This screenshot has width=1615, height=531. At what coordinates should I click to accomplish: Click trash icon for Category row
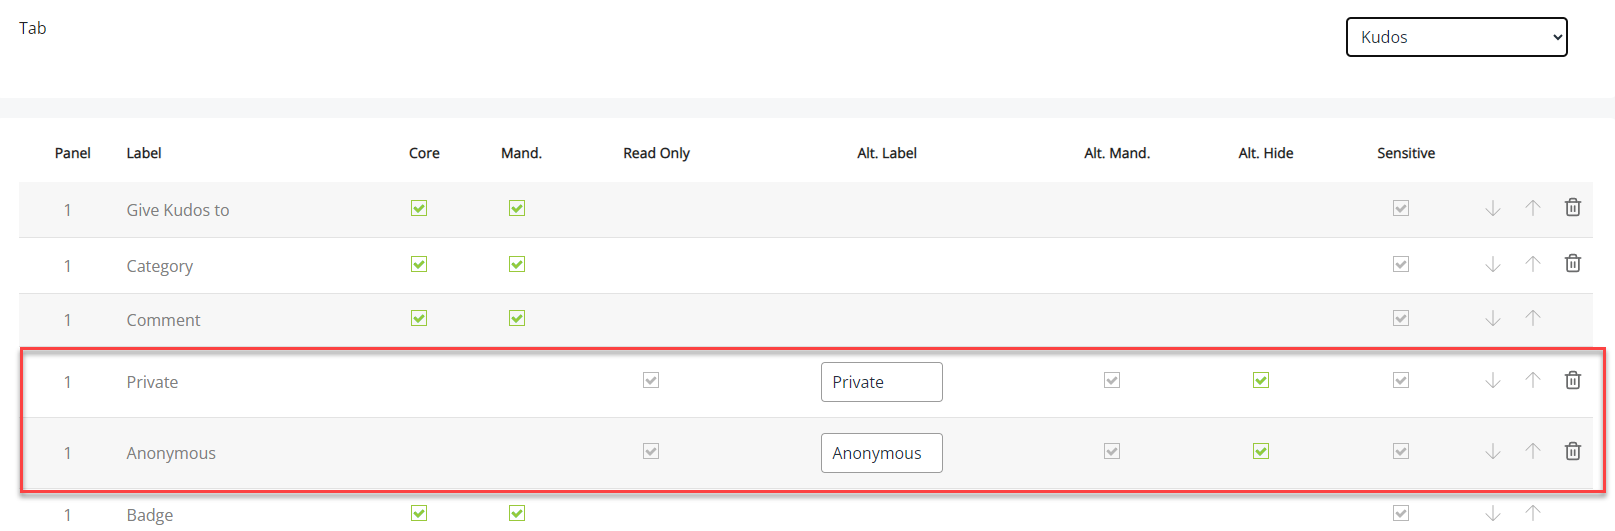pos(1573,264)
